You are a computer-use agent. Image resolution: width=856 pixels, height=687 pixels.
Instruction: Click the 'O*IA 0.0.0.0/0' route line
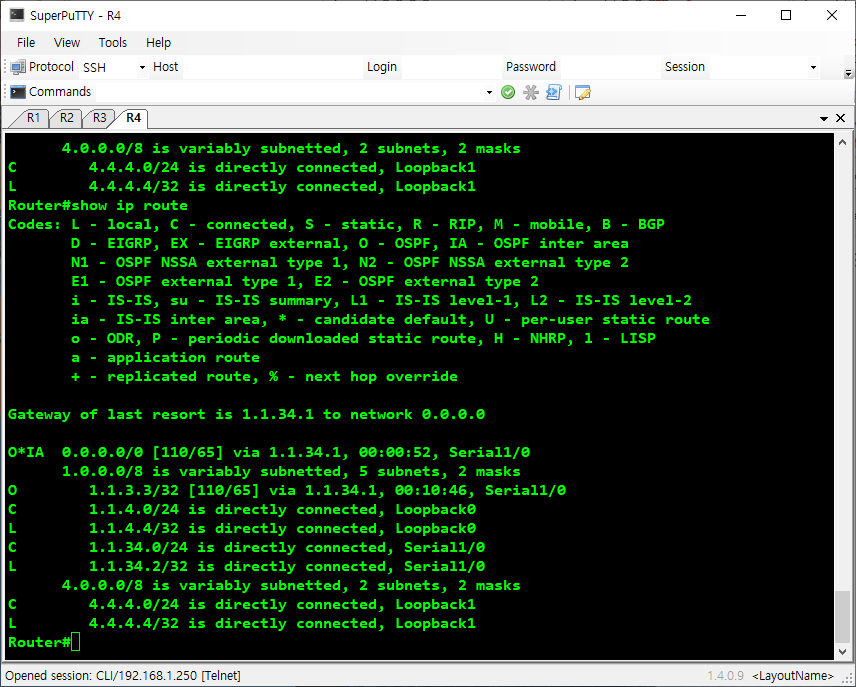pos(269,452)
